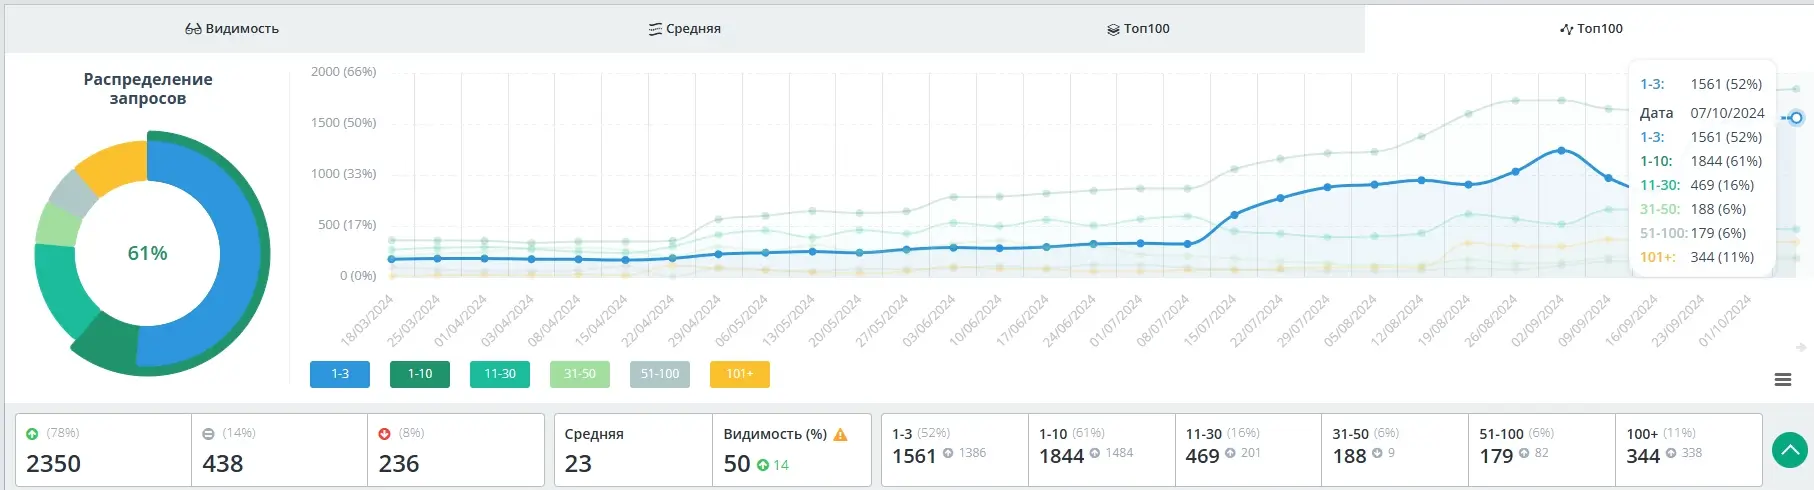
Task: Click the 11-30 stat value 469
Action: [1202, 456]
